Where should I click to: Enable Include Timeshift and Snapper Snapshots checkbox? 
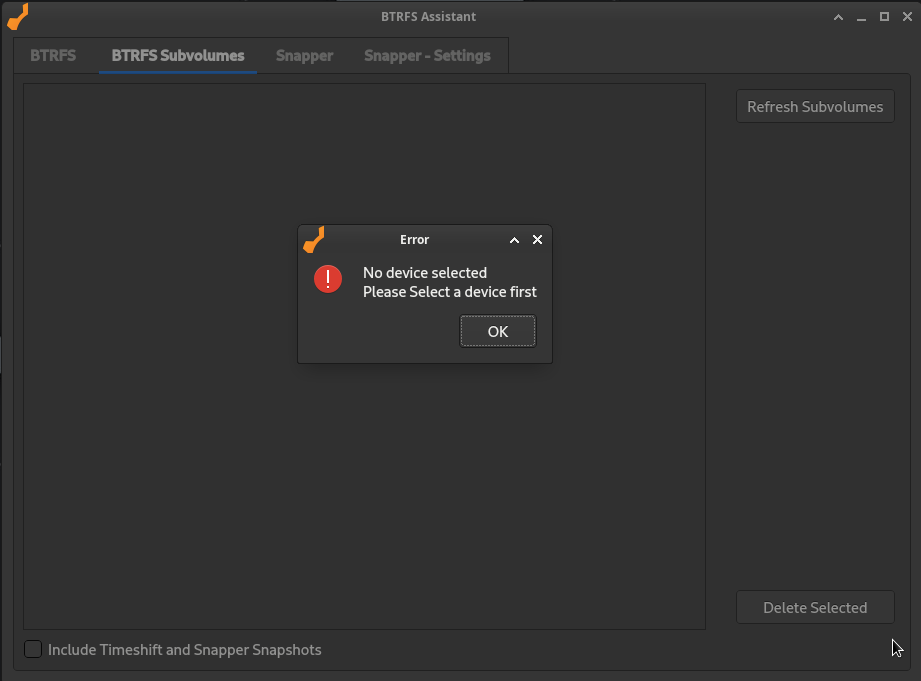(33, 649)
